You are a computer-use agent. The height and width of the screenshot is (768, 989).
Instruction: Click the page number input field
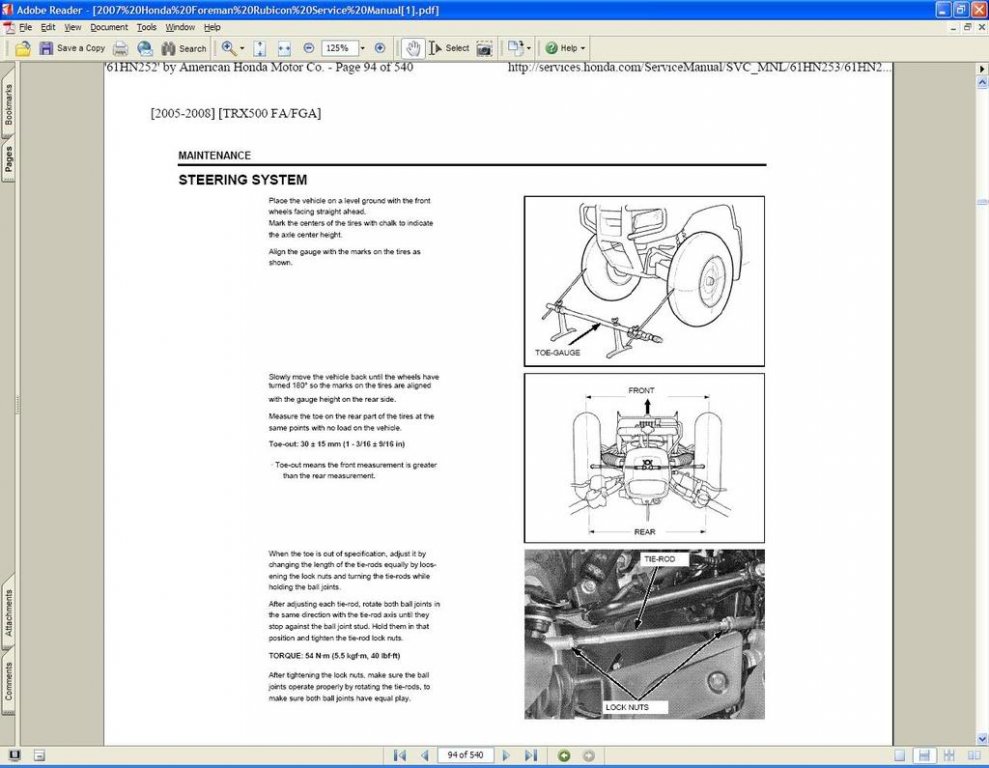(465, 755)
